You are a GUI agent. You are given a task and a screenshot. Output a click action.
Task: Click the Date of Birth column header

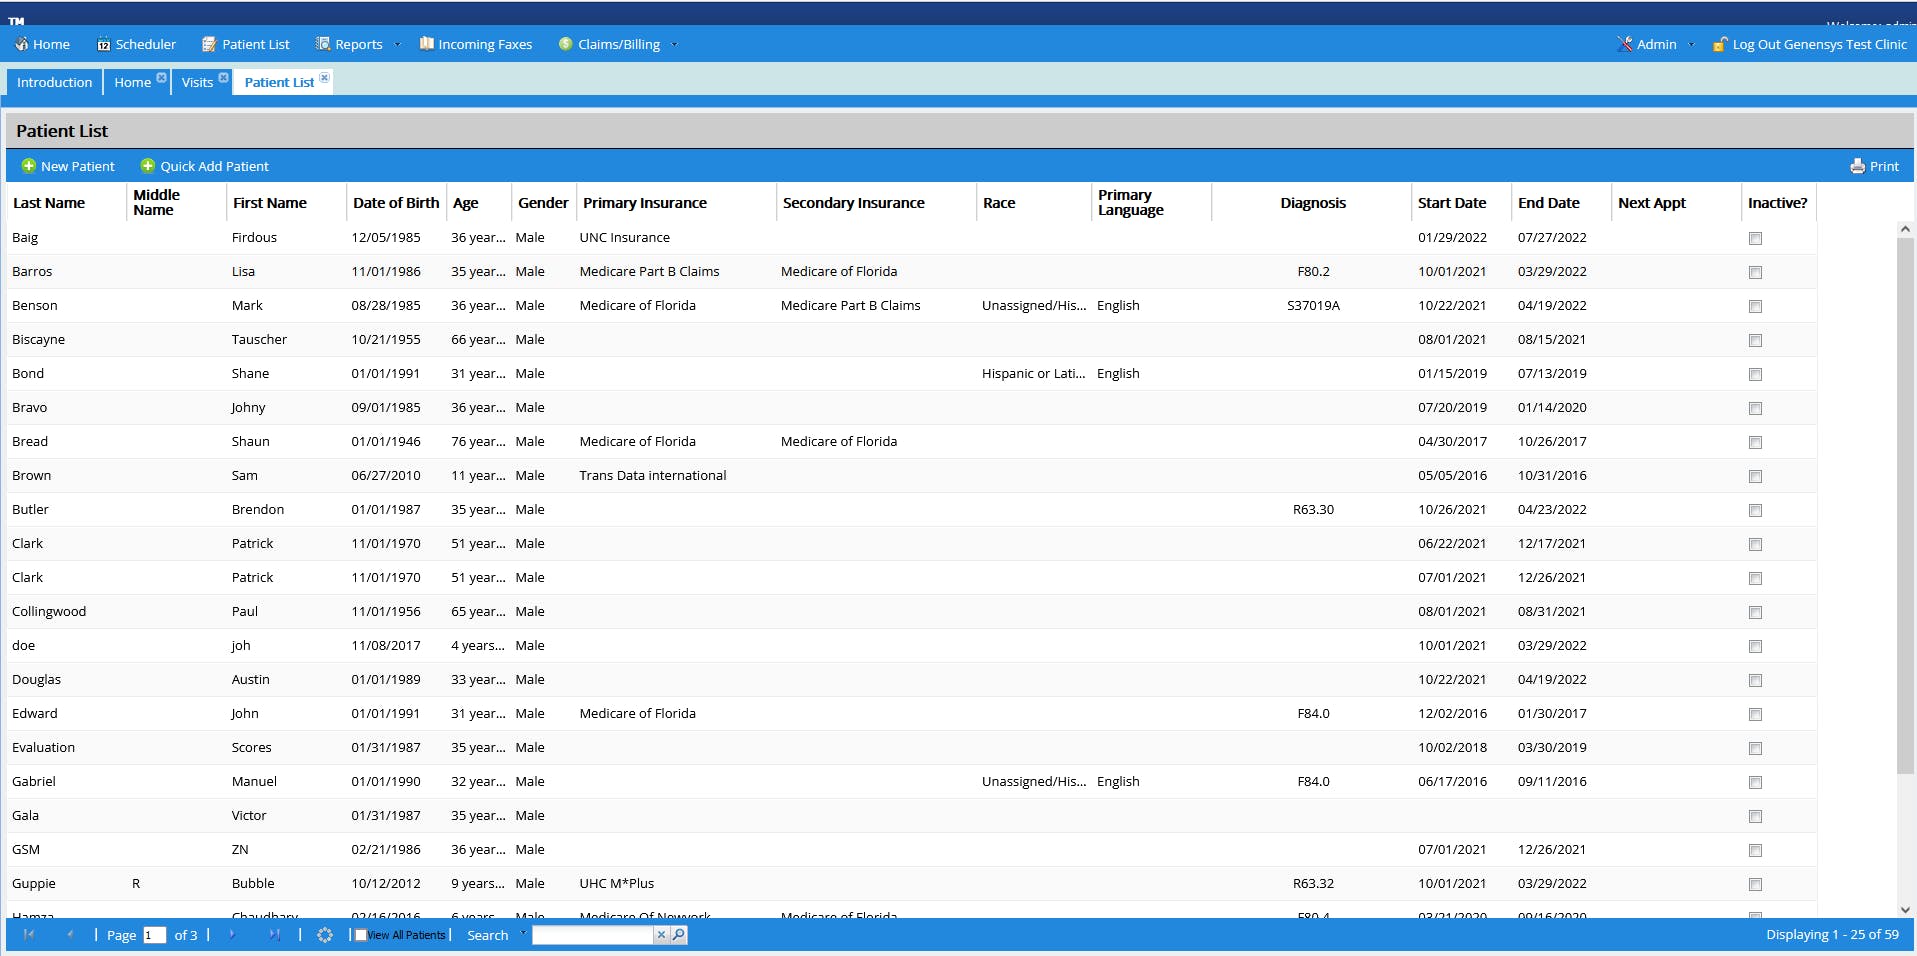(396, 203)
